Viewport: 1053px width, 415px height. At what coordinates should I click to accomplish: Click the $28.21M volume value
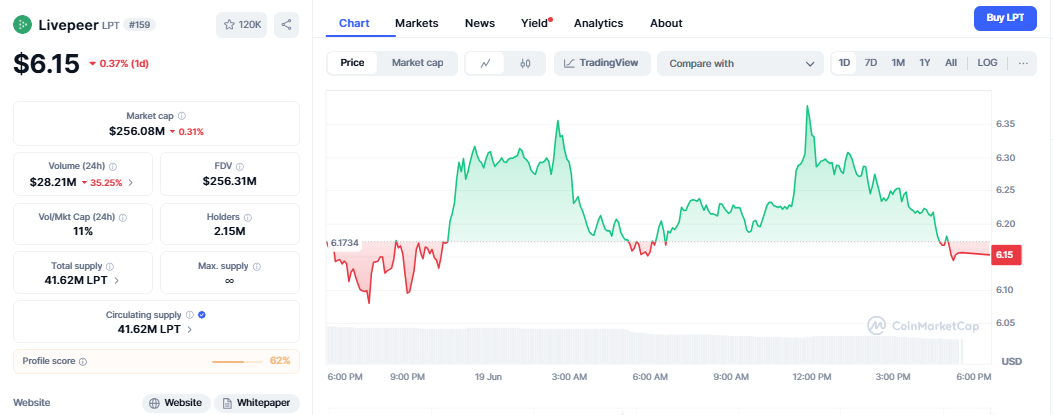(x=53, y=181)
